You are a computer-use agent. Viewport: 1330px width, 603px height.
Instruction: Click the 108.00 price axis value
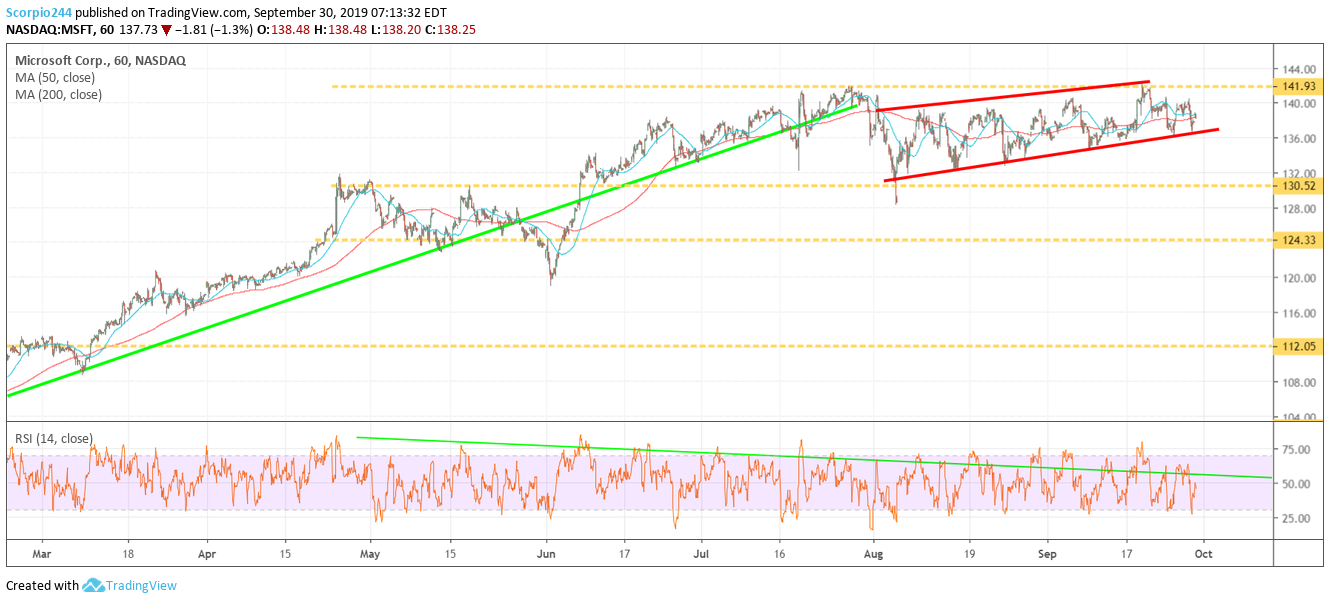click(1301, 383)
